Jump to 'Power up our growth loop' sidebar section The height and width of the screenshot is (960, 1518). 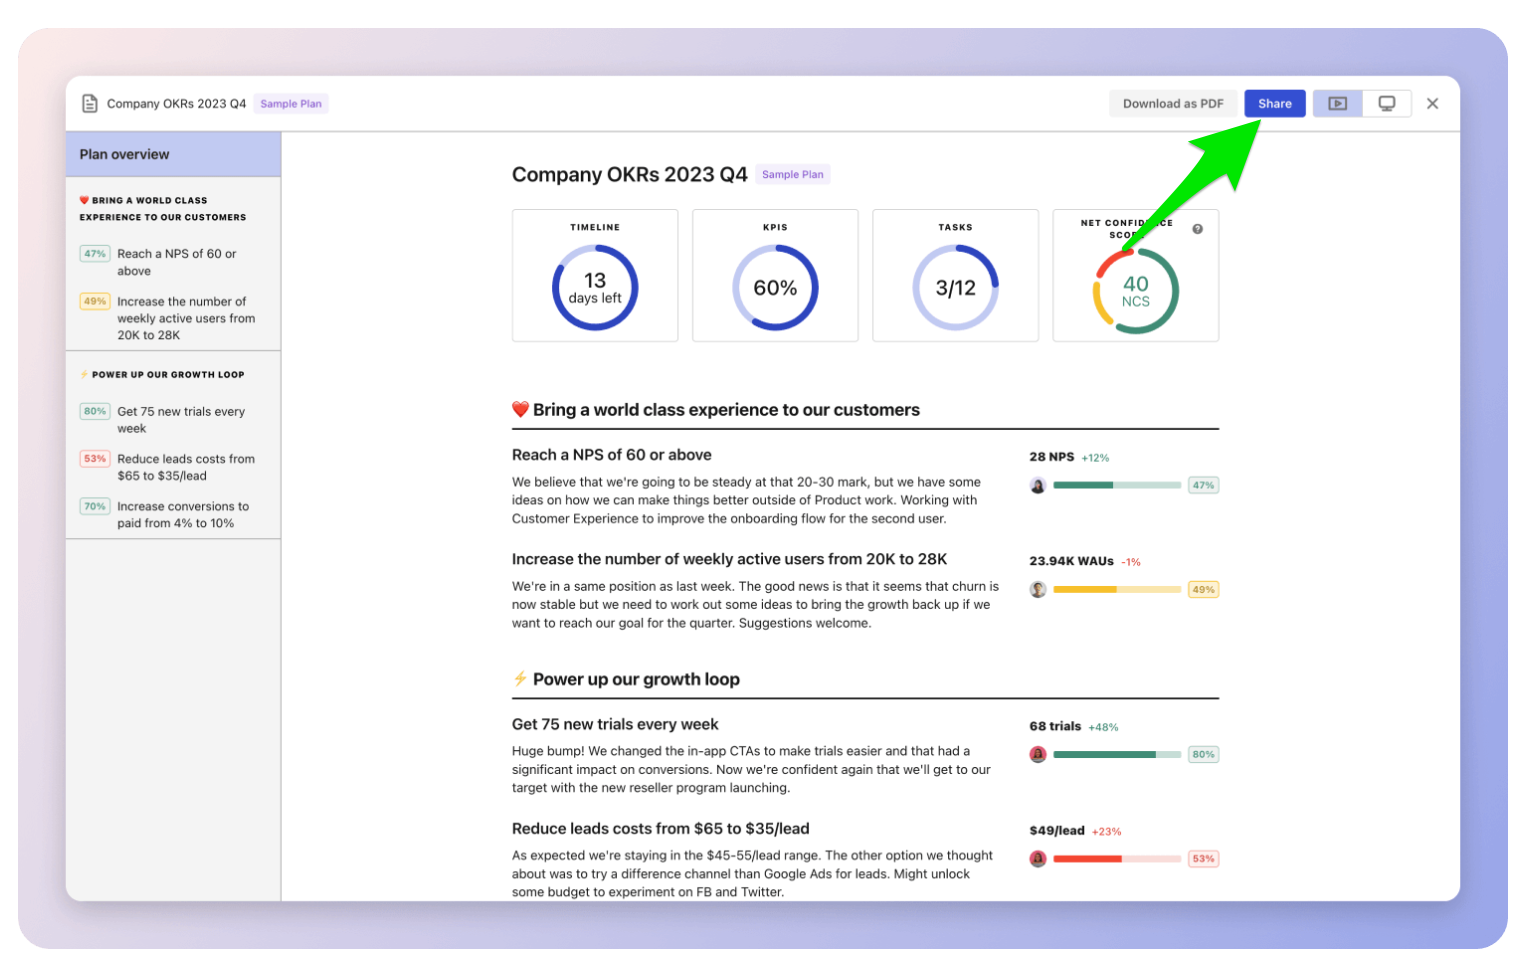pyautogui.click(x=167, y=375)
